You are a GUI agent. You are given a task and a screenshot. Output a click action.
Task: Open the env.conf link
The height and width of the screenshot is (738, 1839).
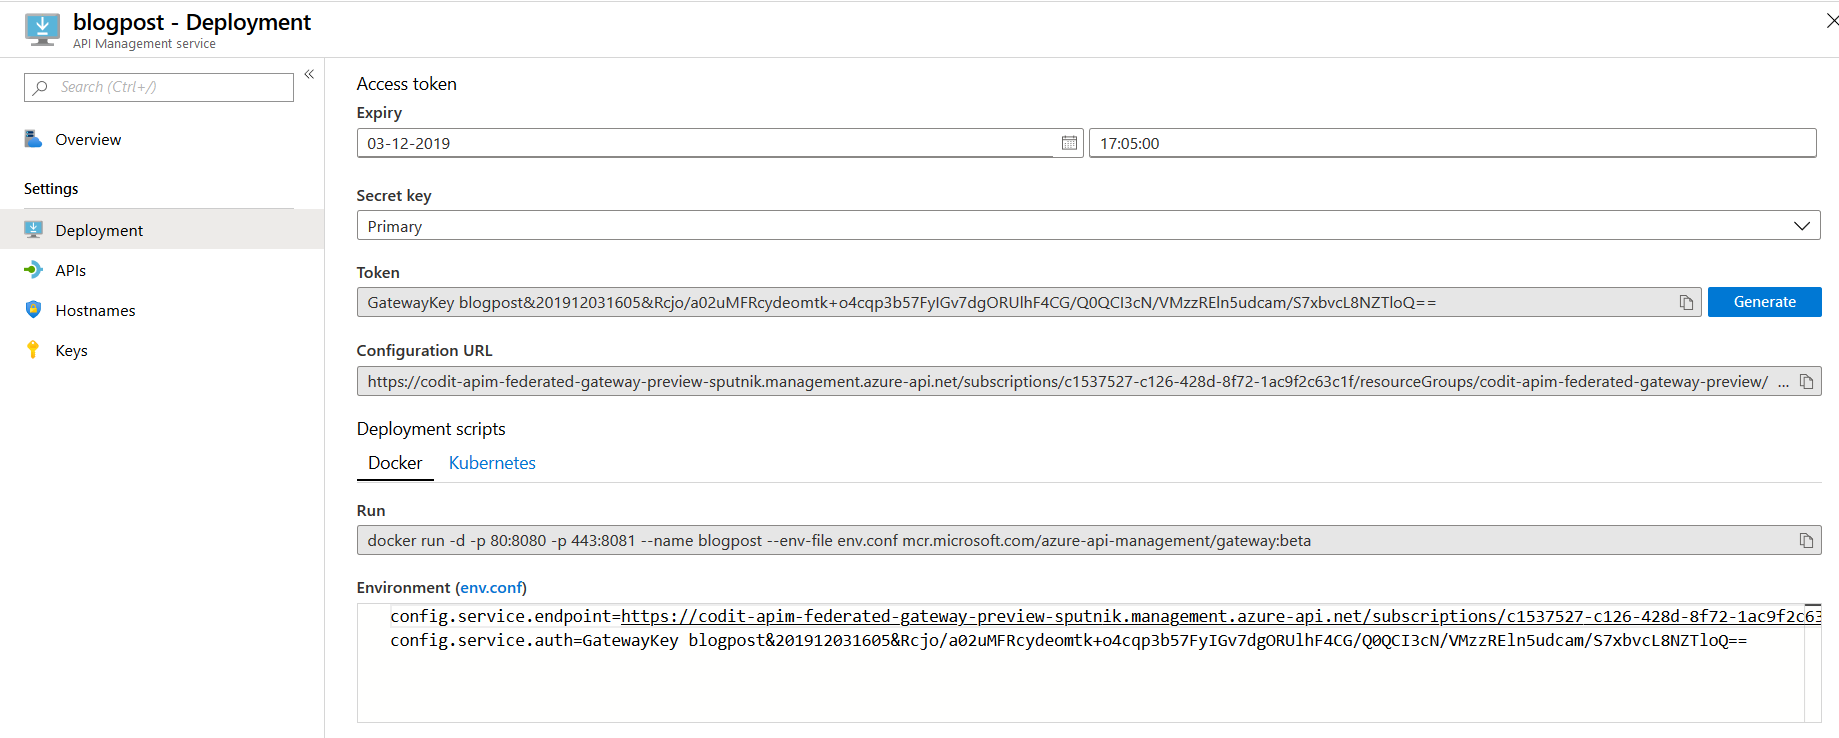coord(491,588)
